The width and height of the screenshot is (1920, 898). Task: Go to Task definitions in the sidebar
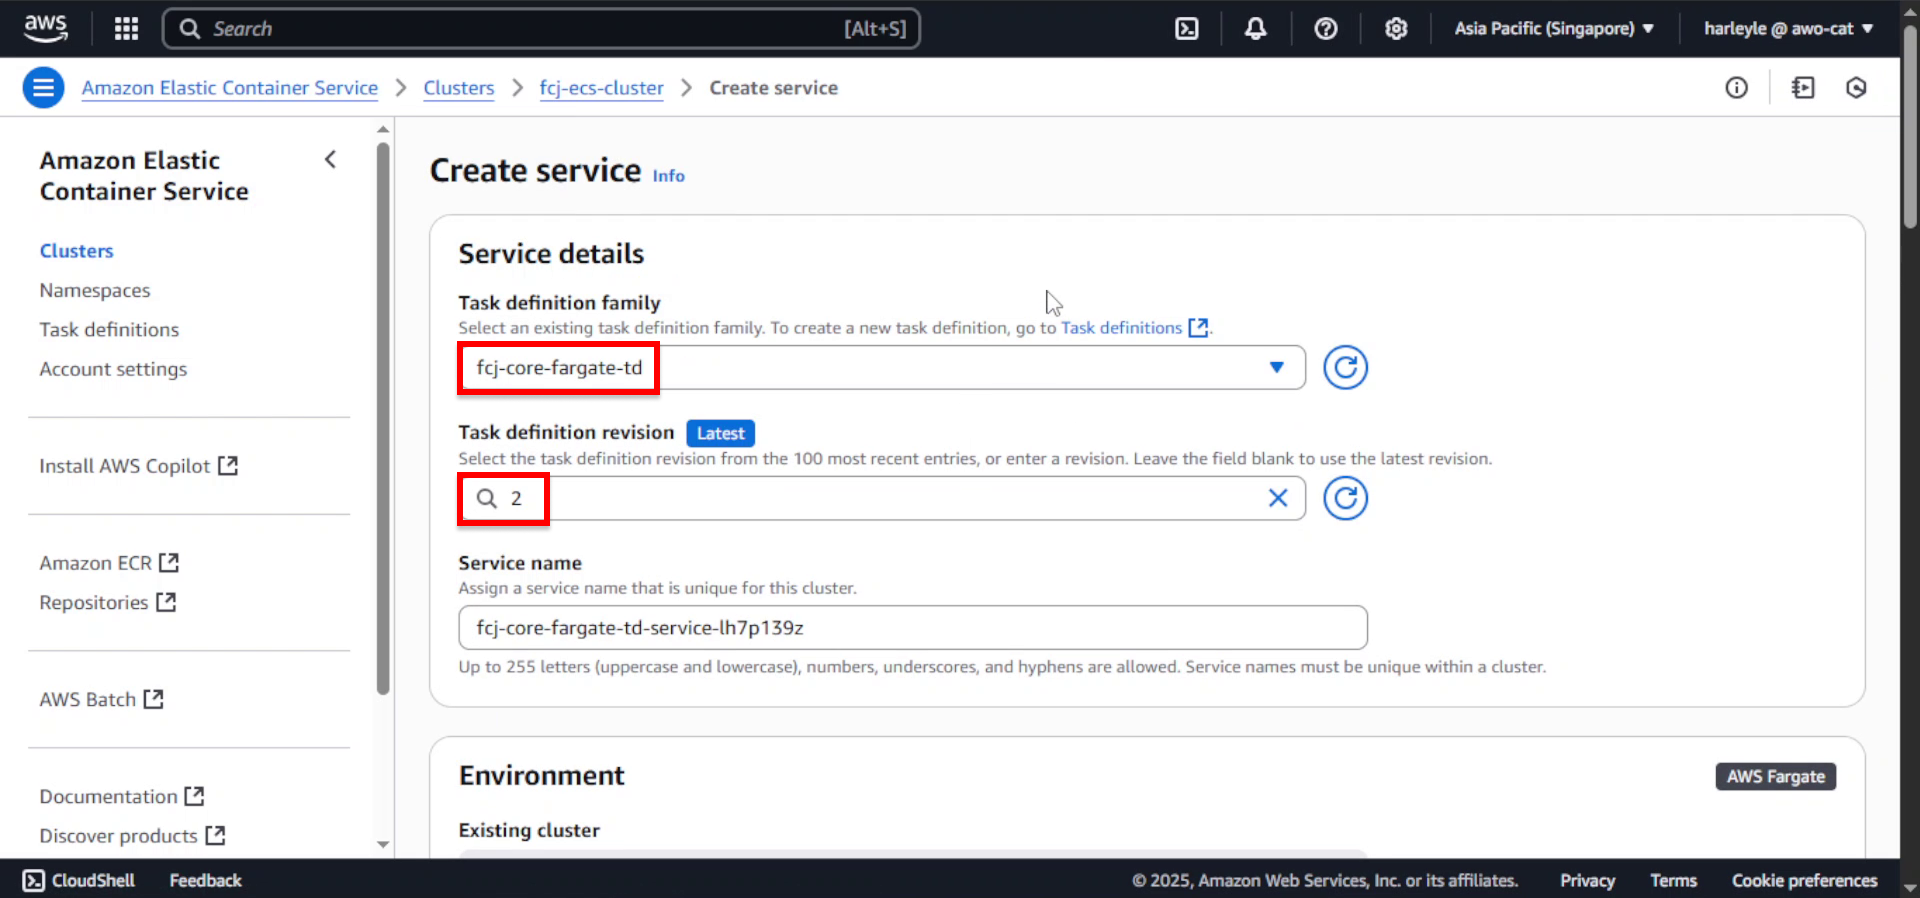[x=109, y=329]
